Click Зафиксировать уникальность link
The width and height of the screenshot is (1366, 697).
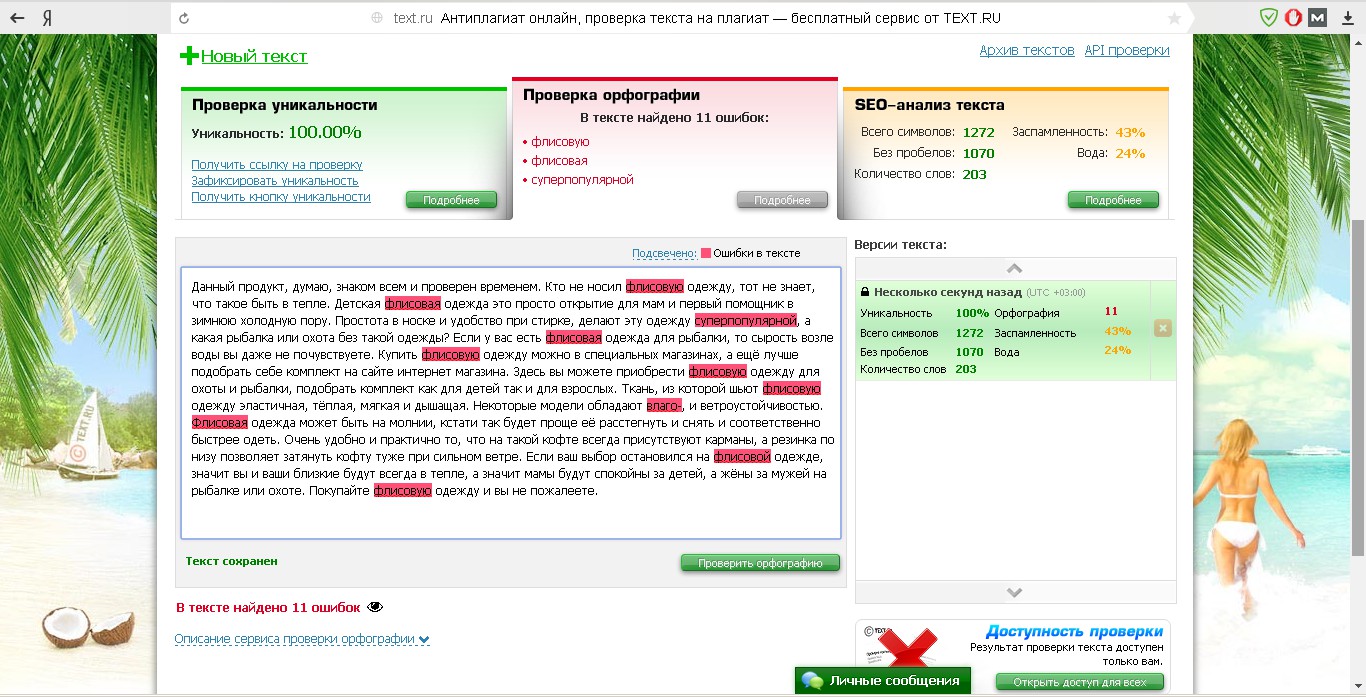[275, 181]
